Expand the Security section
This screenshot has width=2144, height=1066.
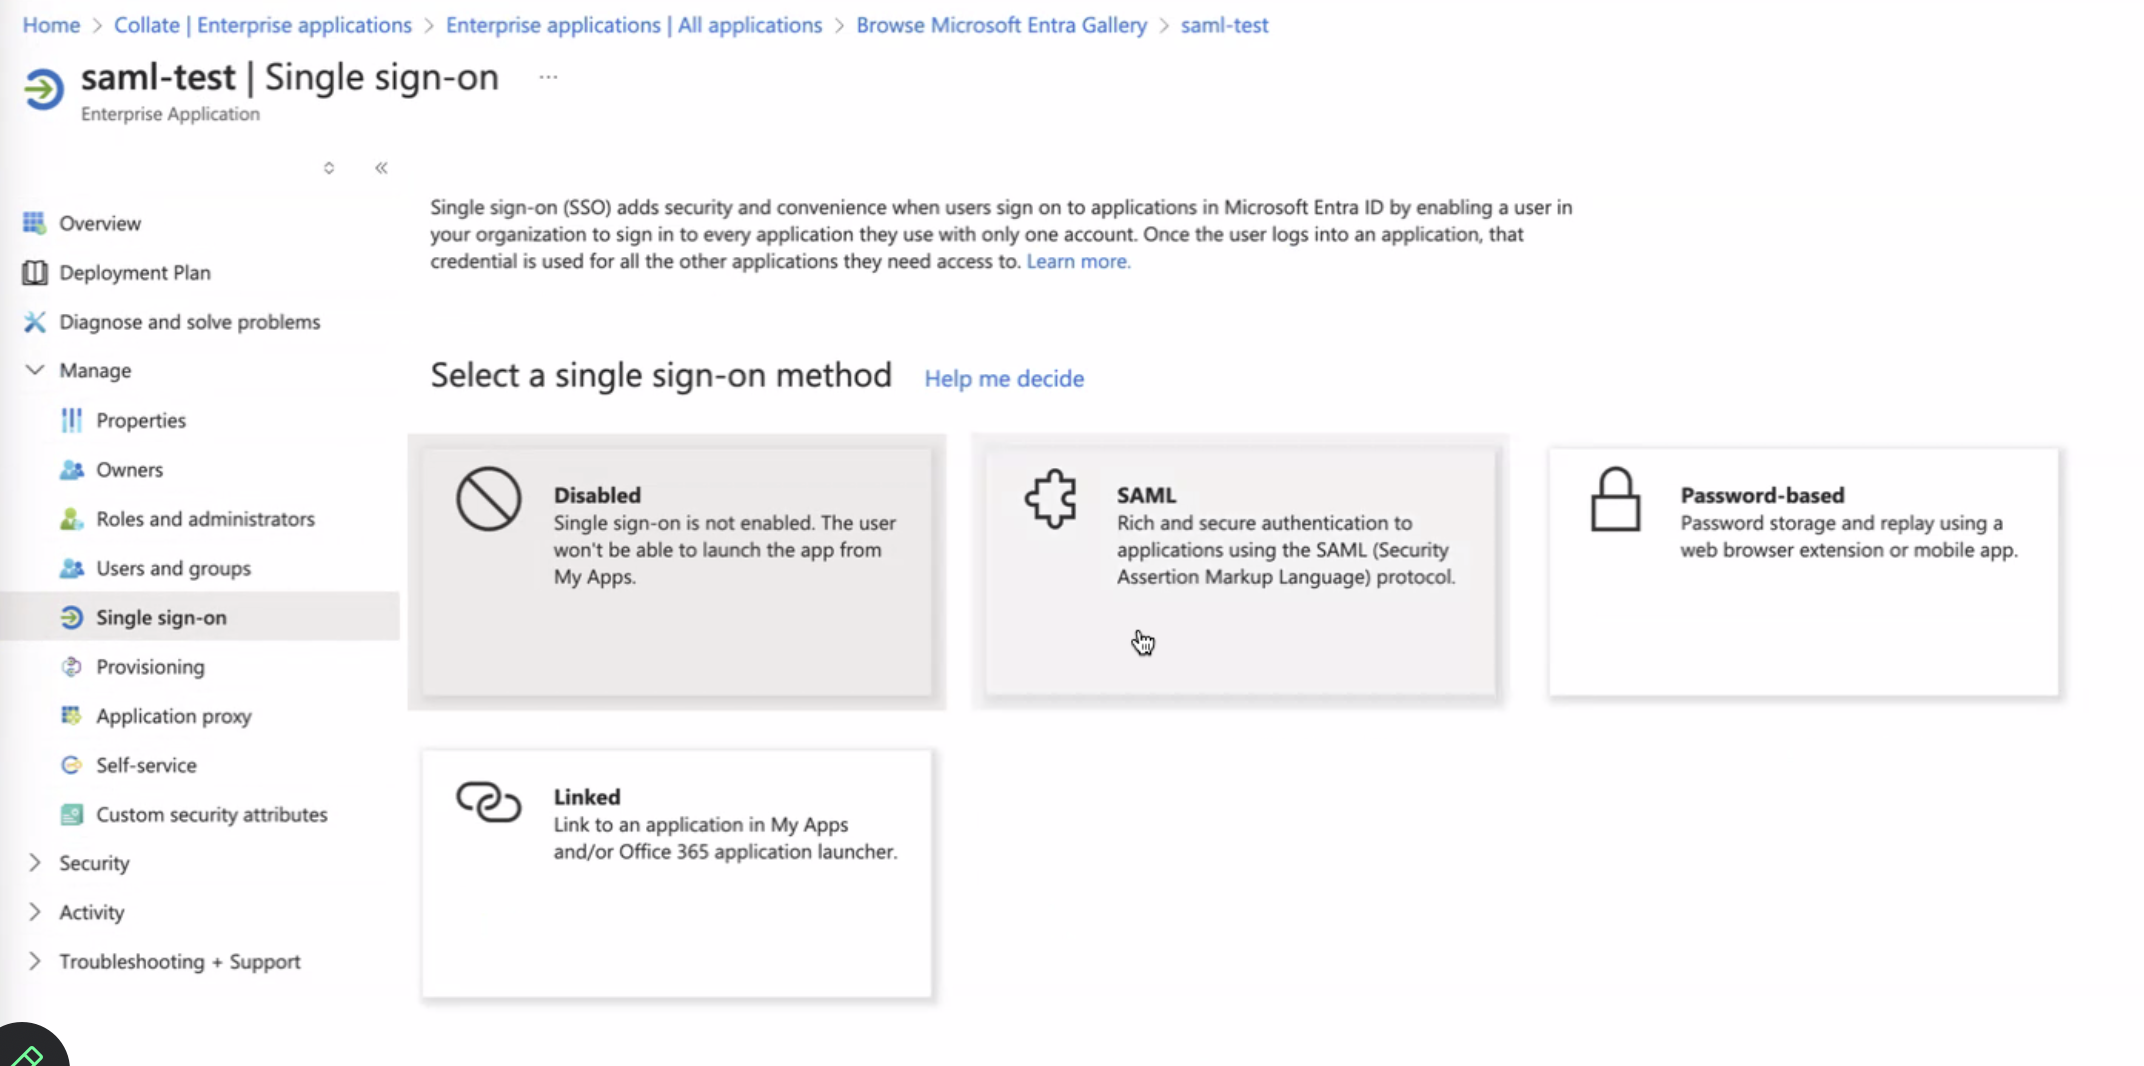34,862
